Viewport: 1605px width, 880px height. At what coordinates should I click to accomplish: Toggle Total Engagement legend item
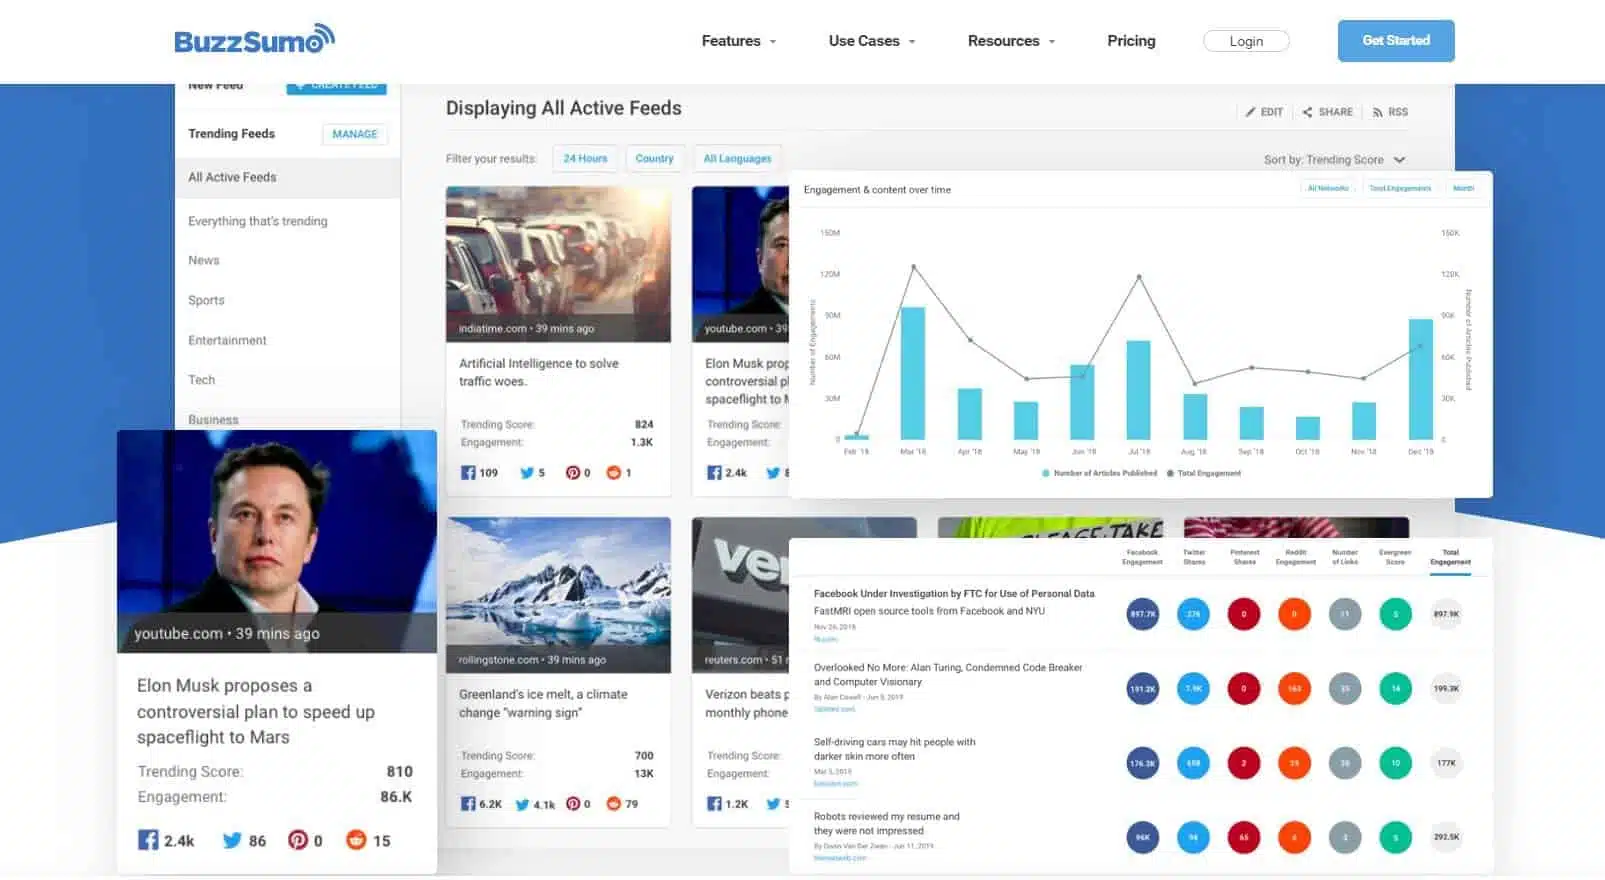pyautogui.click(x=1204, y=473)
